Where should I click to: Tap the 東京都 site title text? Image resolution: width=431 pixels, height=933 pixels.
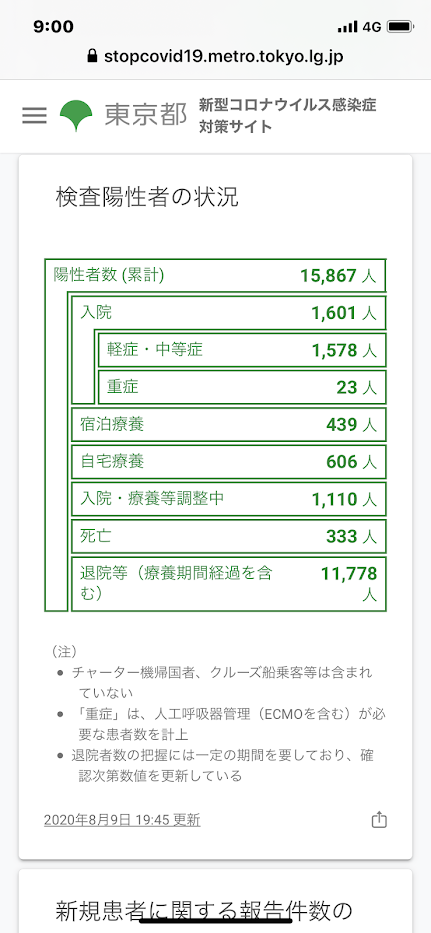146,115
